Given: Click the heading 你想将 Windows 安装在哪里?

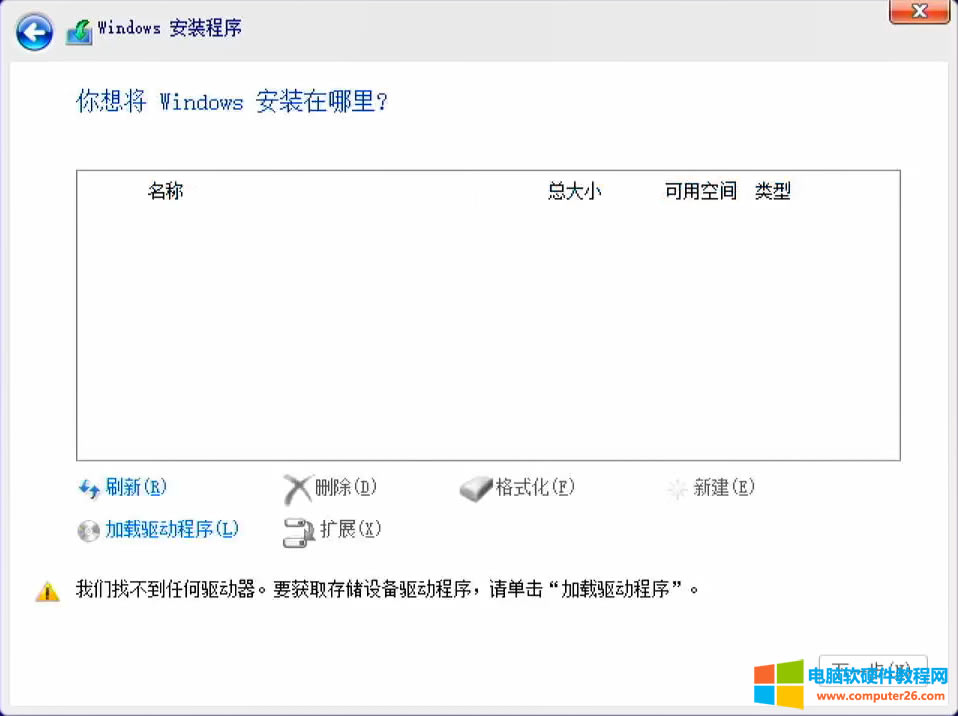Looking at the screenshot, I should click(232, 101).
